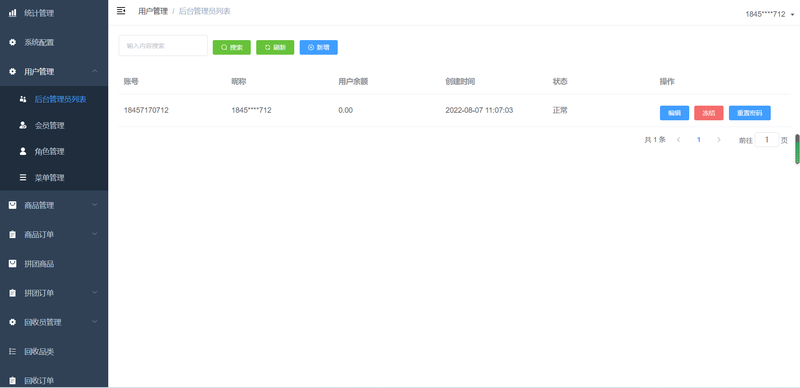
Task: Click the gear icon beside 用户管理
Action: click(13, 72)
